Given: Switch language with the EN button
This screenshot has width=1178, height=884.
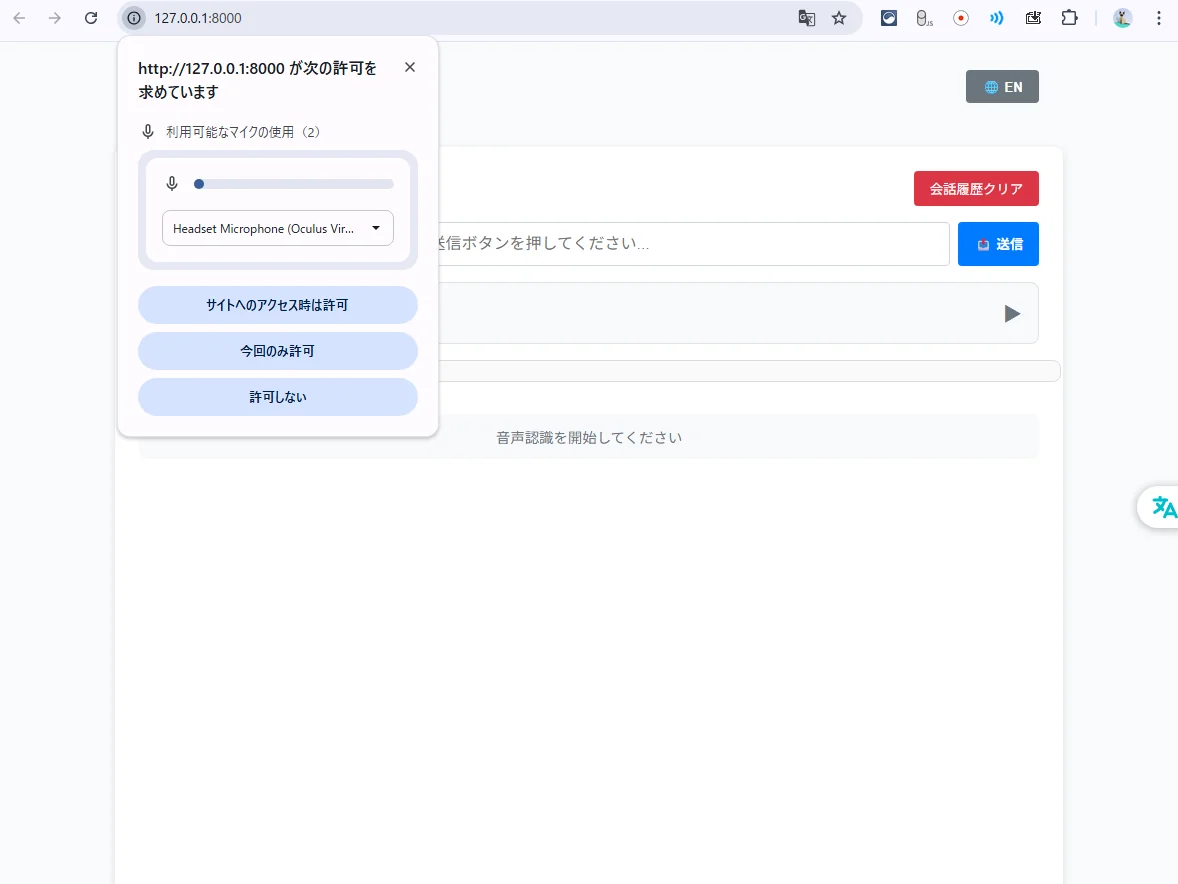Looking at the screenshot, I should (x=1002, y=87).
